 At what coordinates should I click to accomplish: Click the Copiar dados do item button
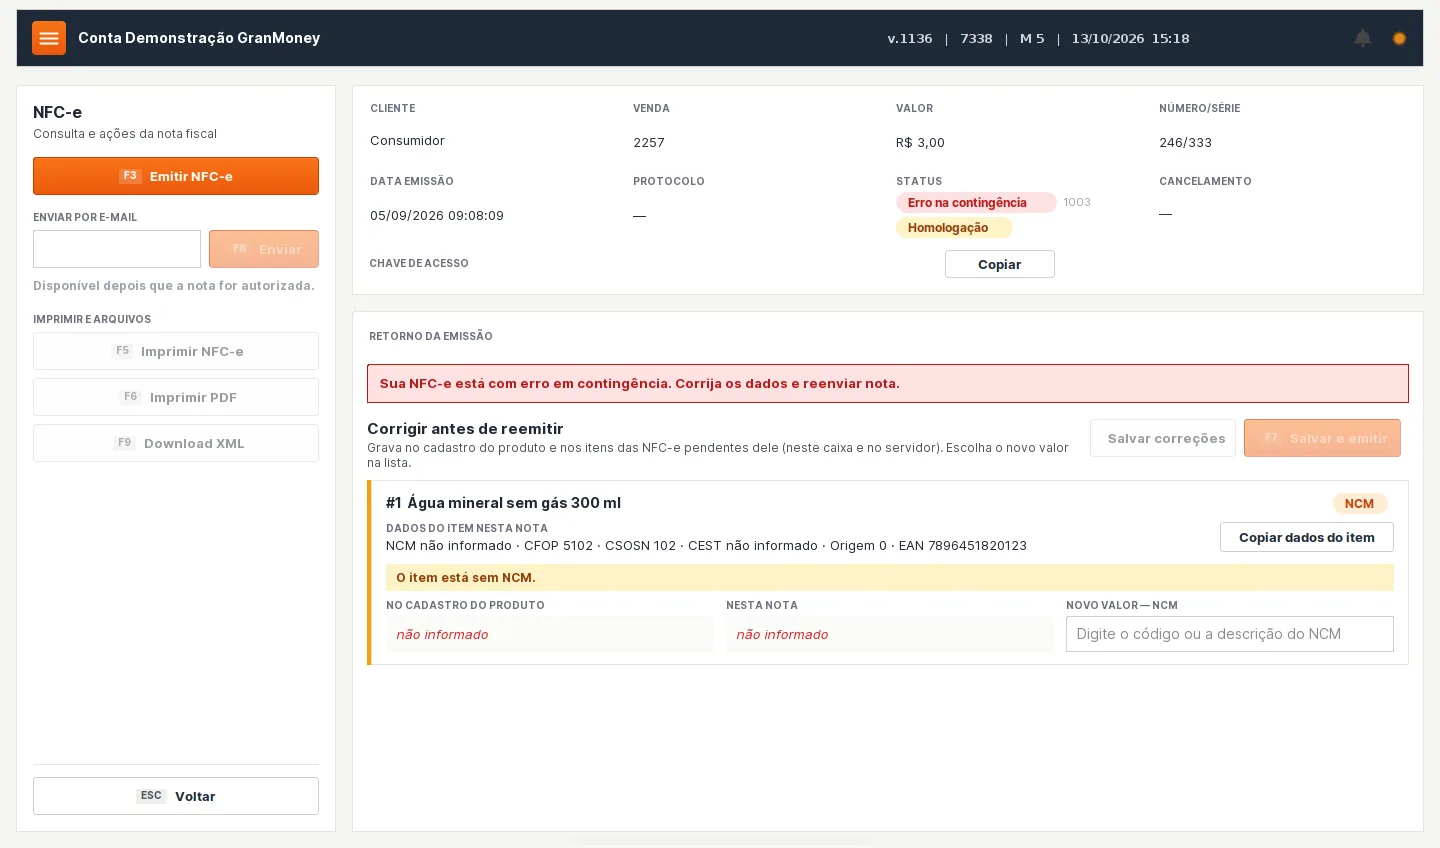point(1307,537)
